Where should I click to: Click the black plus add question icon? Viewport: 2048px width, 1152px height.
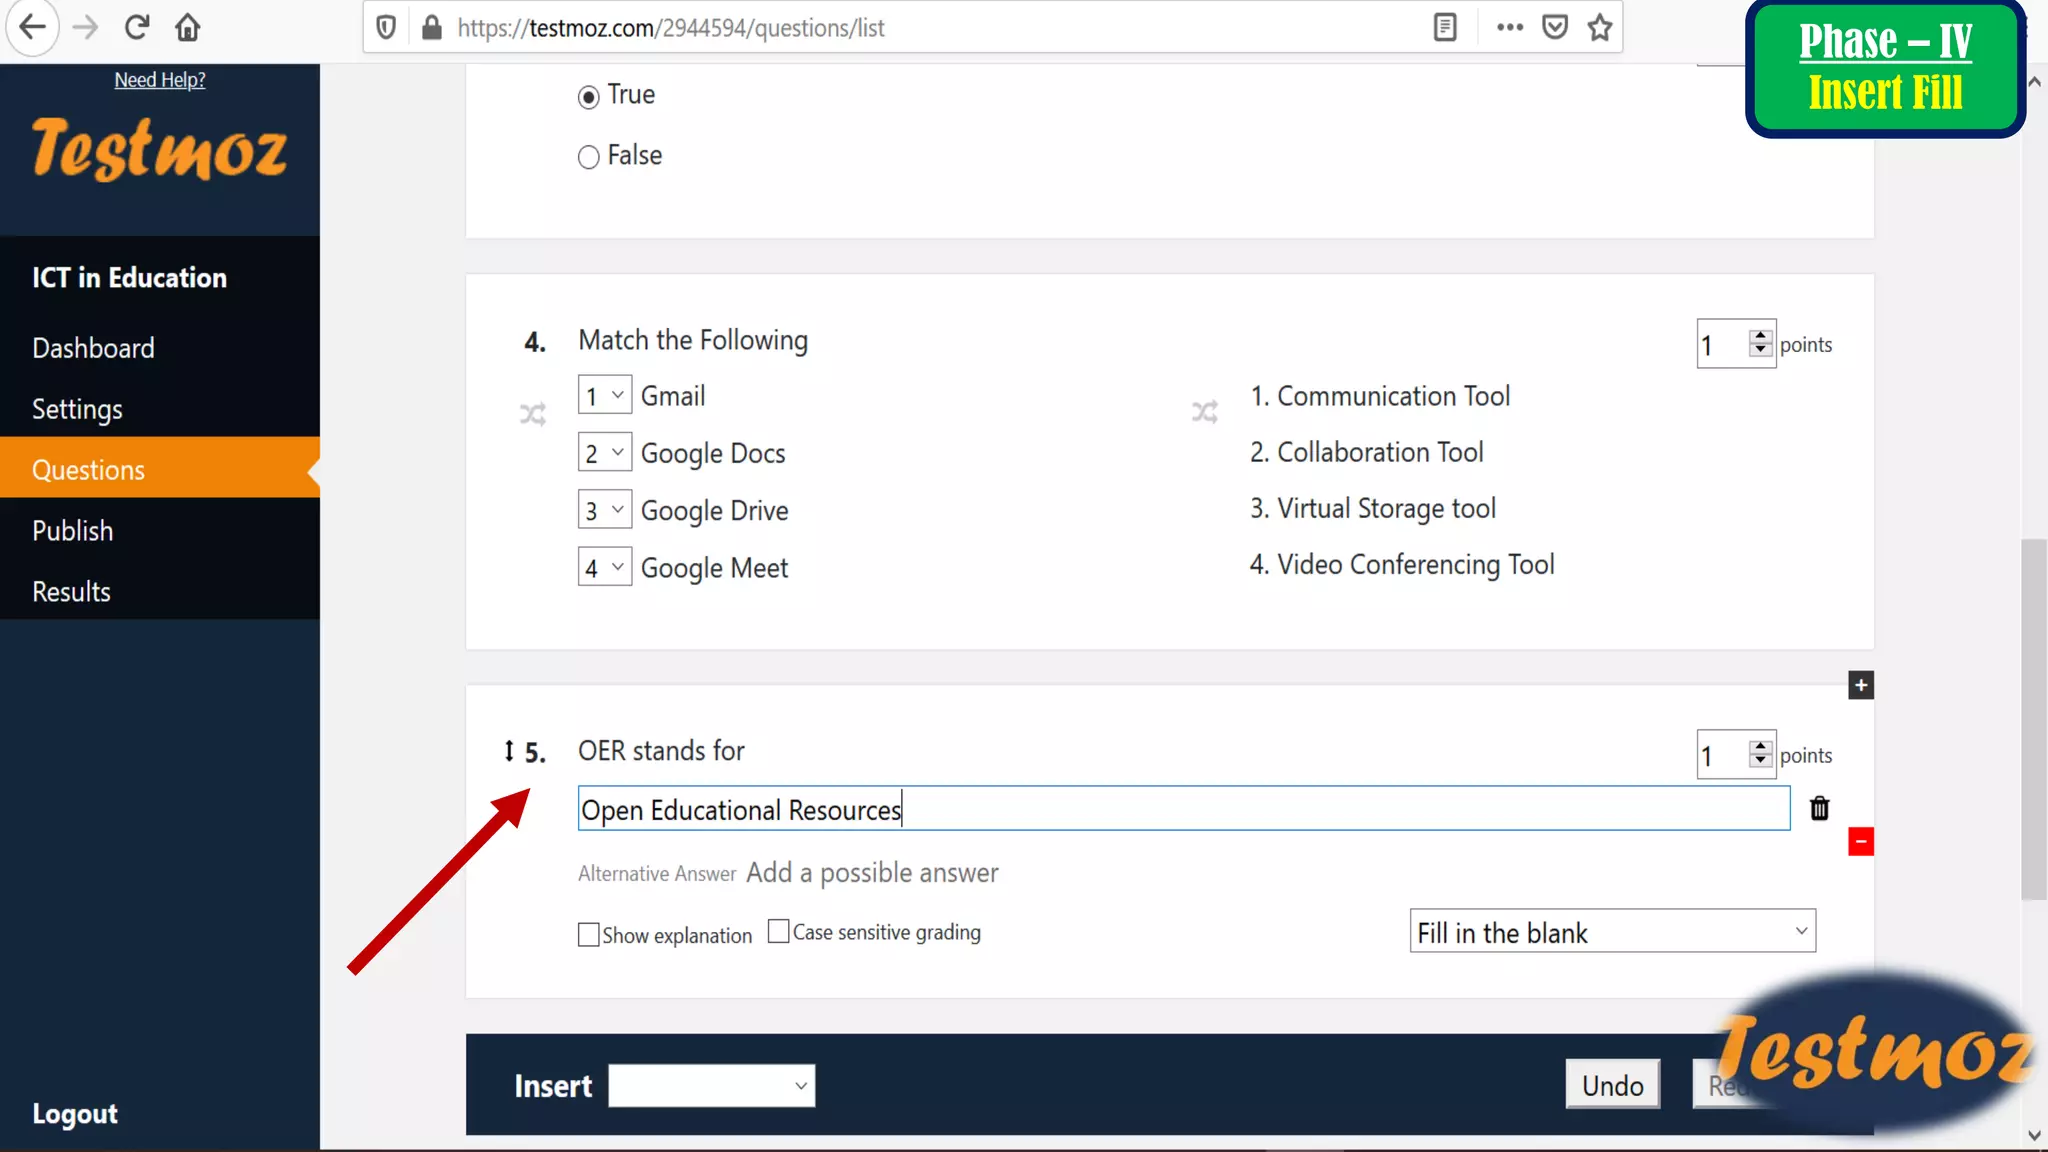click(1860, 685)
